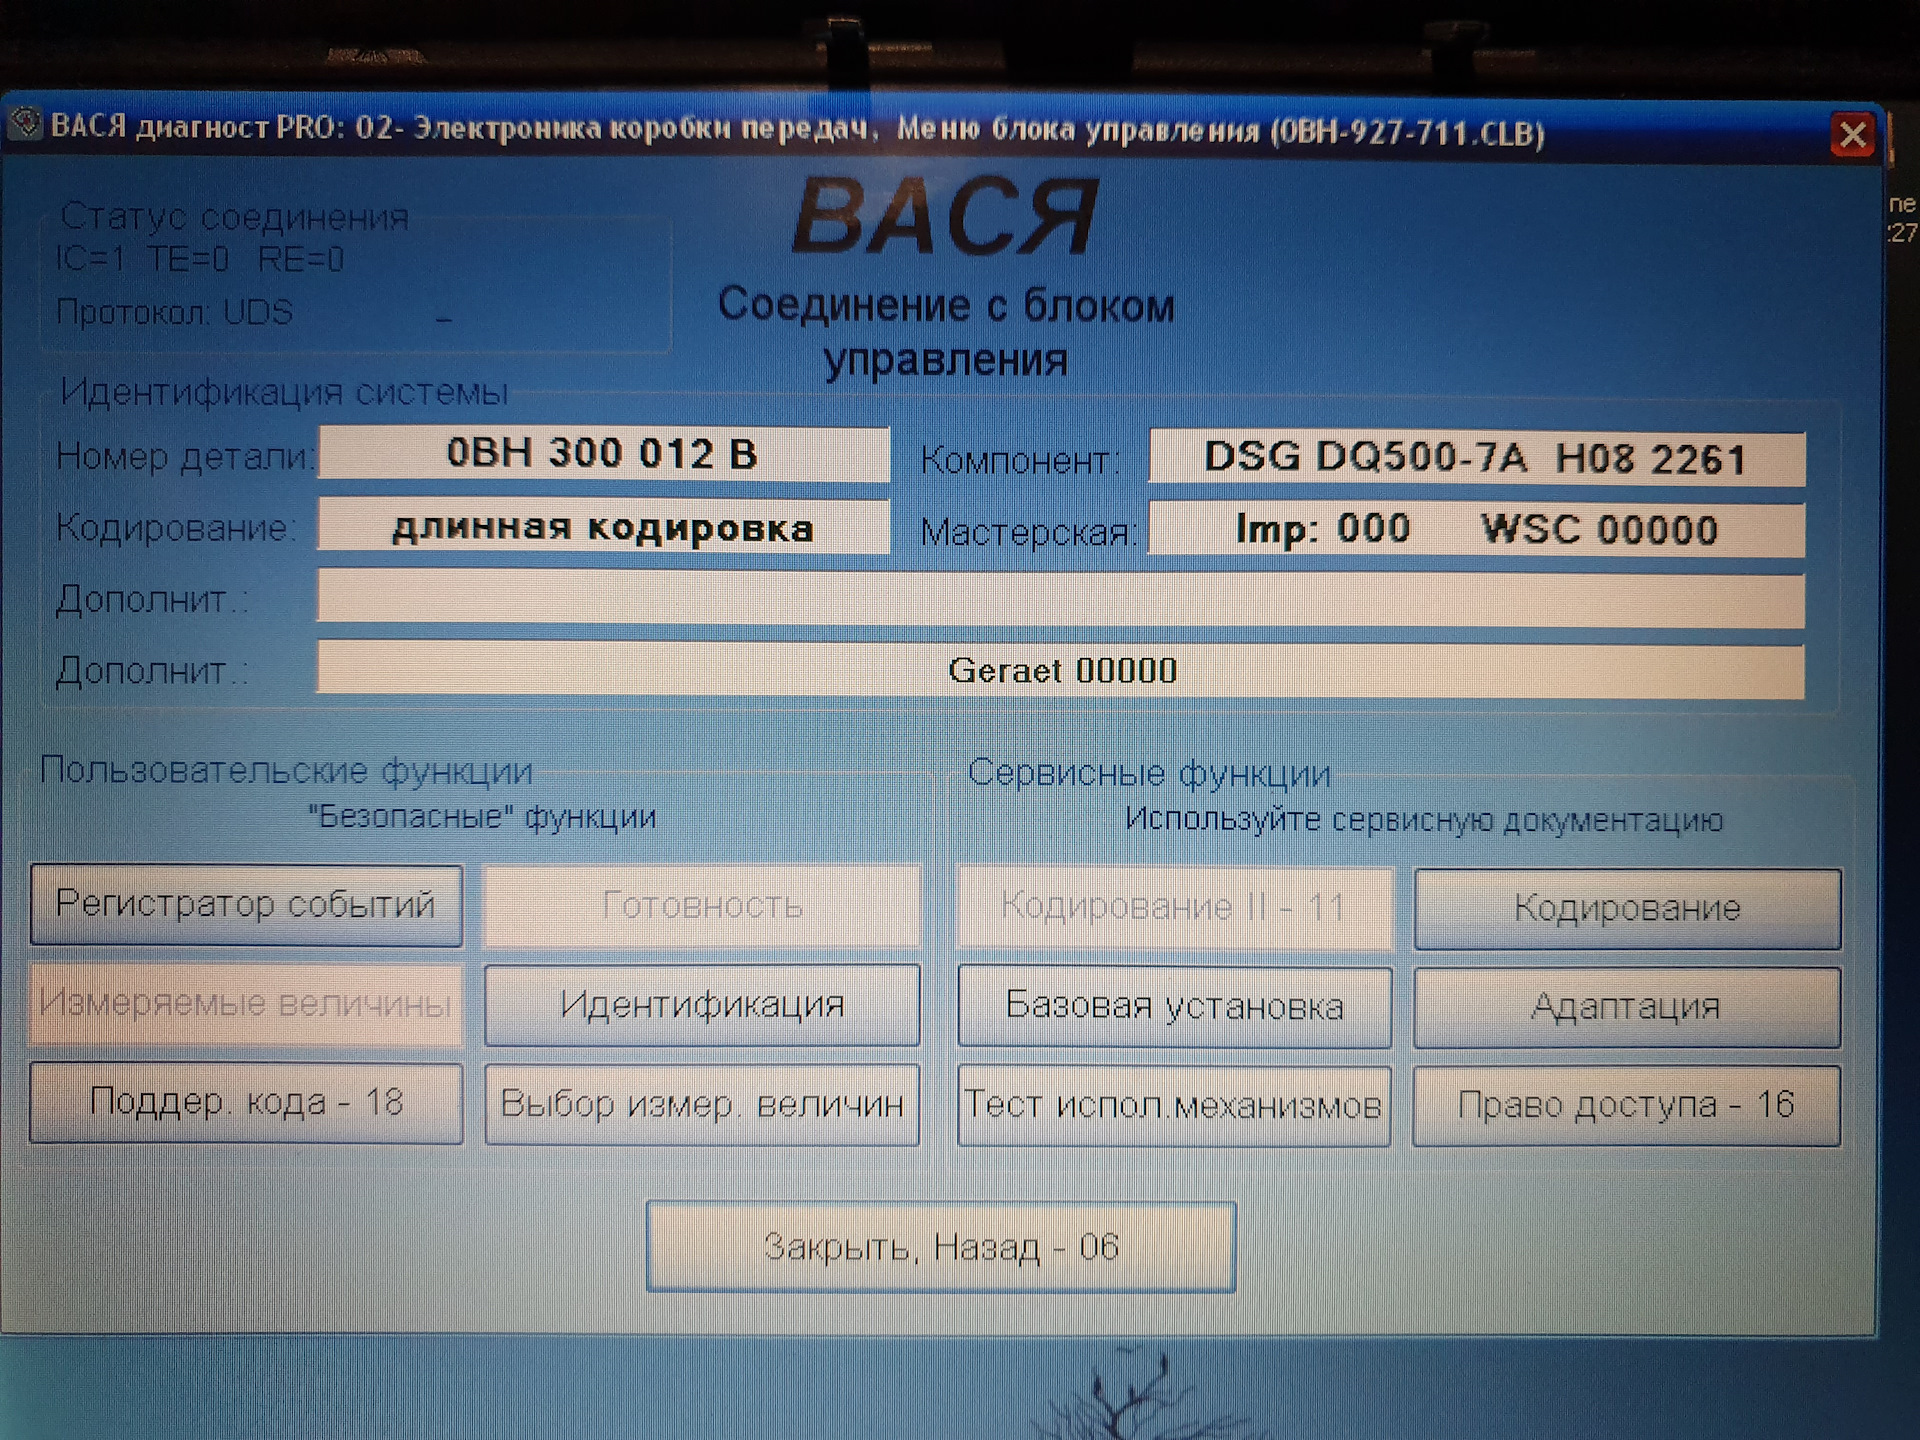The width and height of the screenshot is (1920, 1440).
Task: Open the Идентификация screen
Action: tap(702, 1005)
